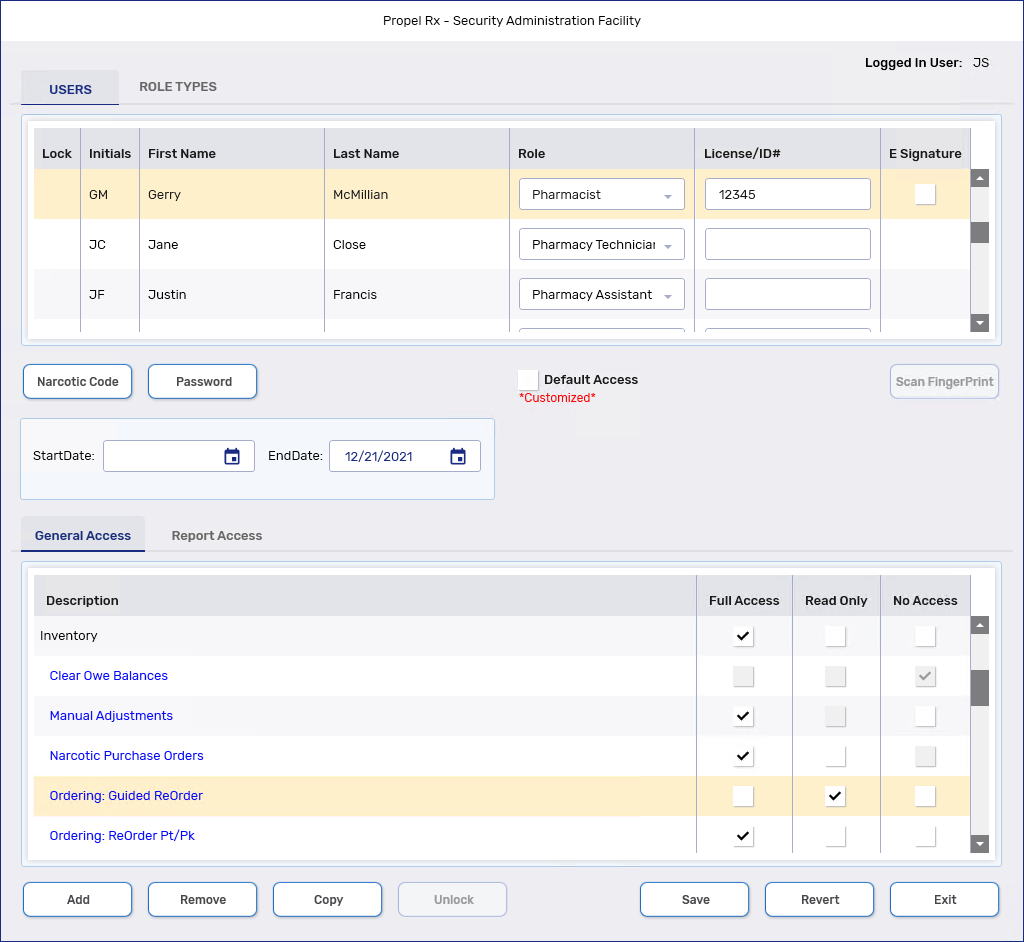This screenshot has width=1024, height=942.
Task: Click the License/ID# field for Justin Francis
Action: click(787, 295)
